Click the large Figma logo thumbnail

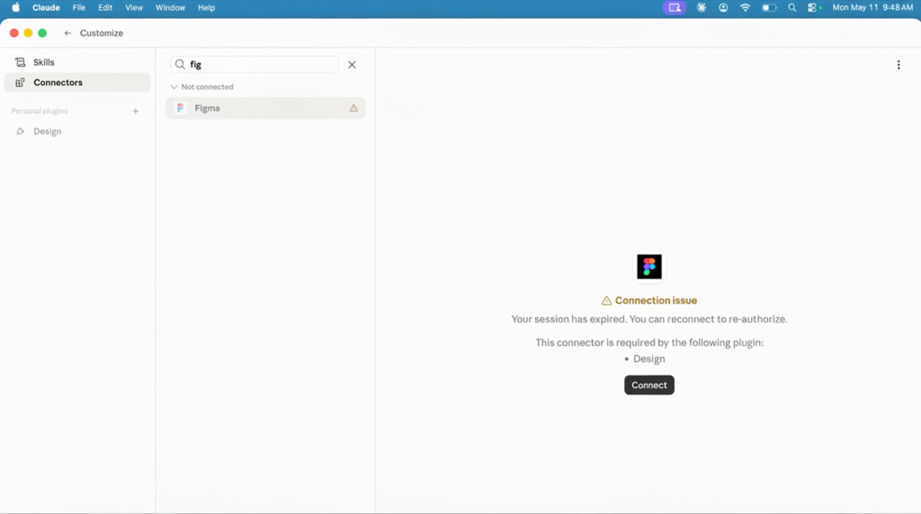[649, 267]
